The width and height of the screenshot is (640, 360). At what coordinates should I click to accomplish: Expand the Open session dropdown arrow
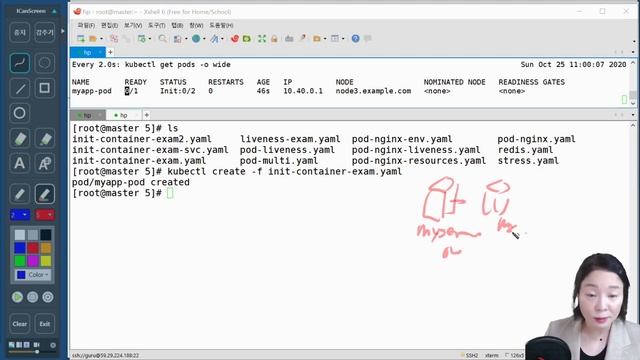[101, 39]
